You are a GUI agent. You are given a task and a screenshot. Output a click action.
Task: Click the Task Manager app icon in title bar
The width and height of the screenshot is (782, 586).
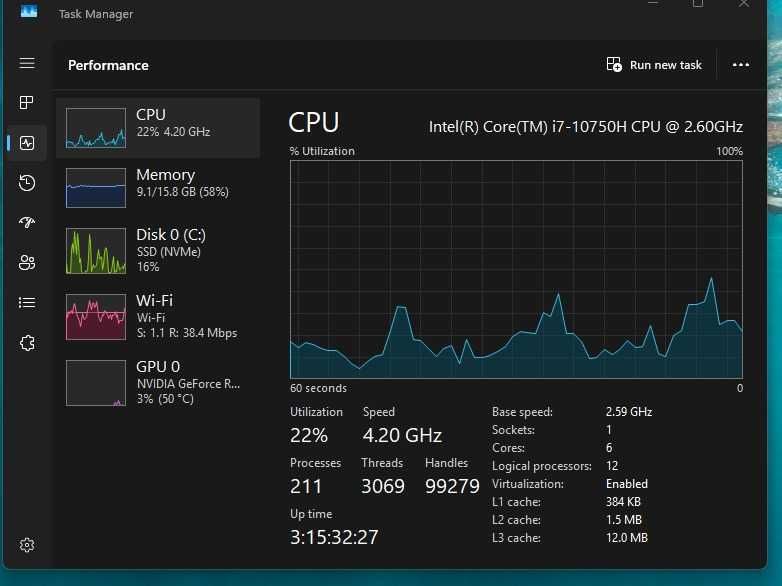pyautogui.click(x=29, y=12)
